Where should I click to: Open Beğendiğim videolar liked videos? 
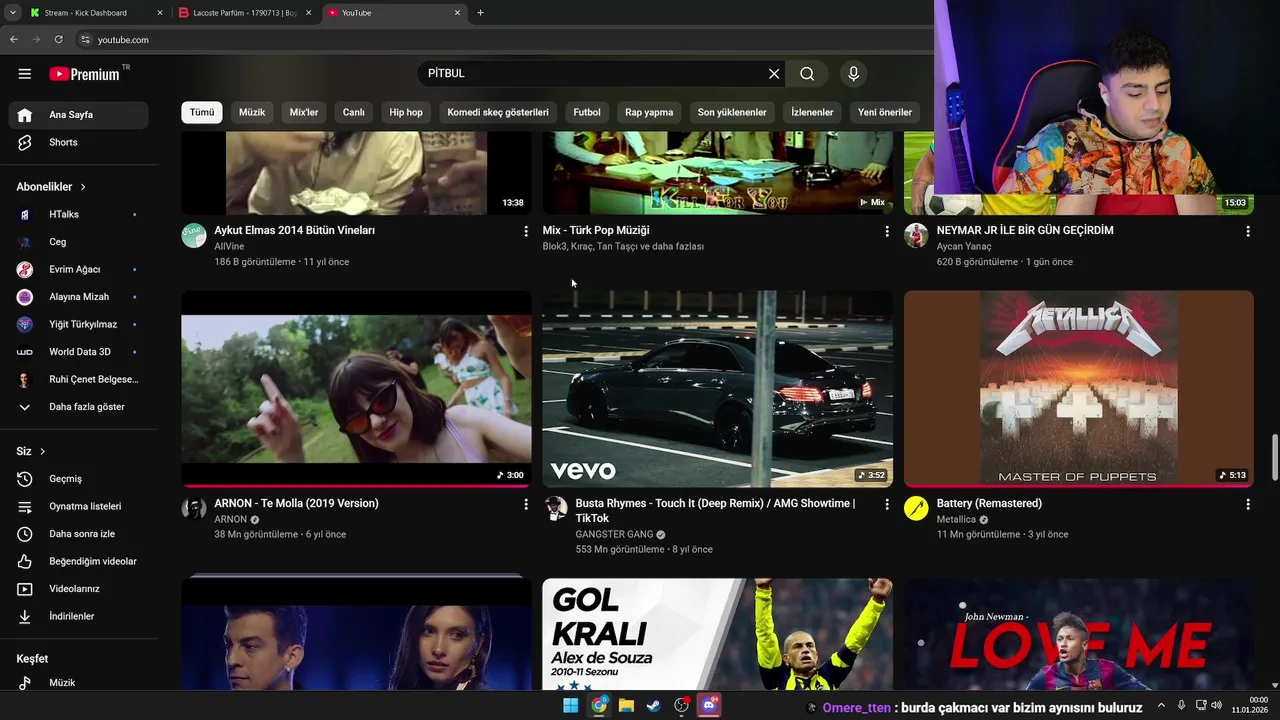(x=78, y=561)
